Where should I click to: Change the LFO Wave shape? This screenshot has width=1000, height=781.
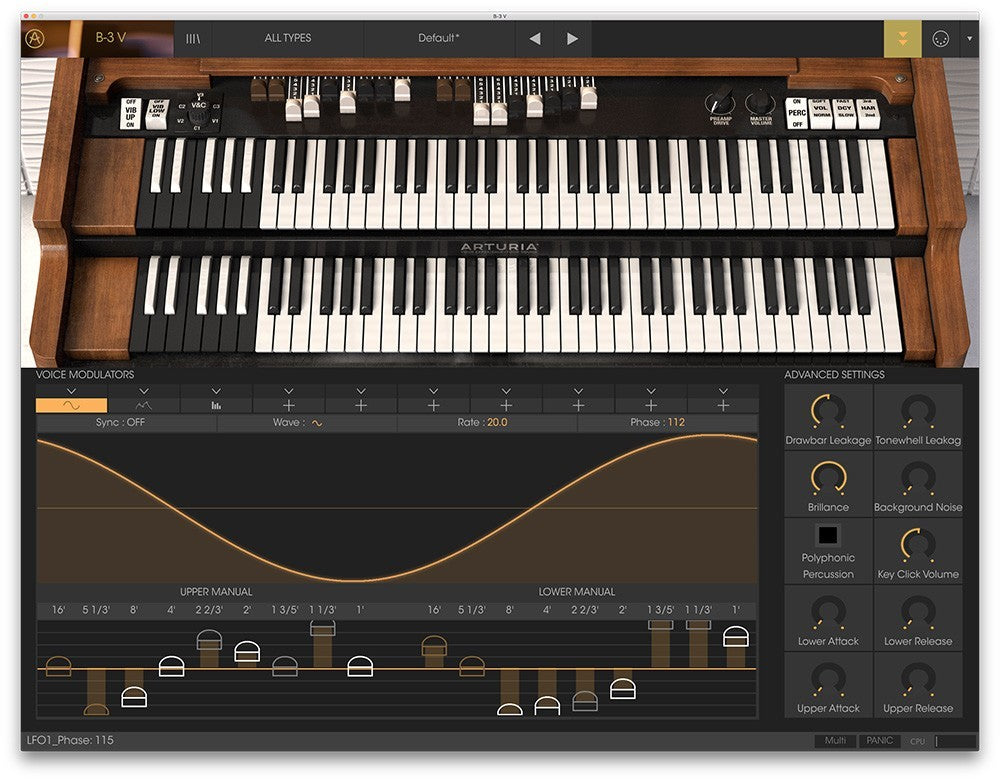[x=307, y=422]
